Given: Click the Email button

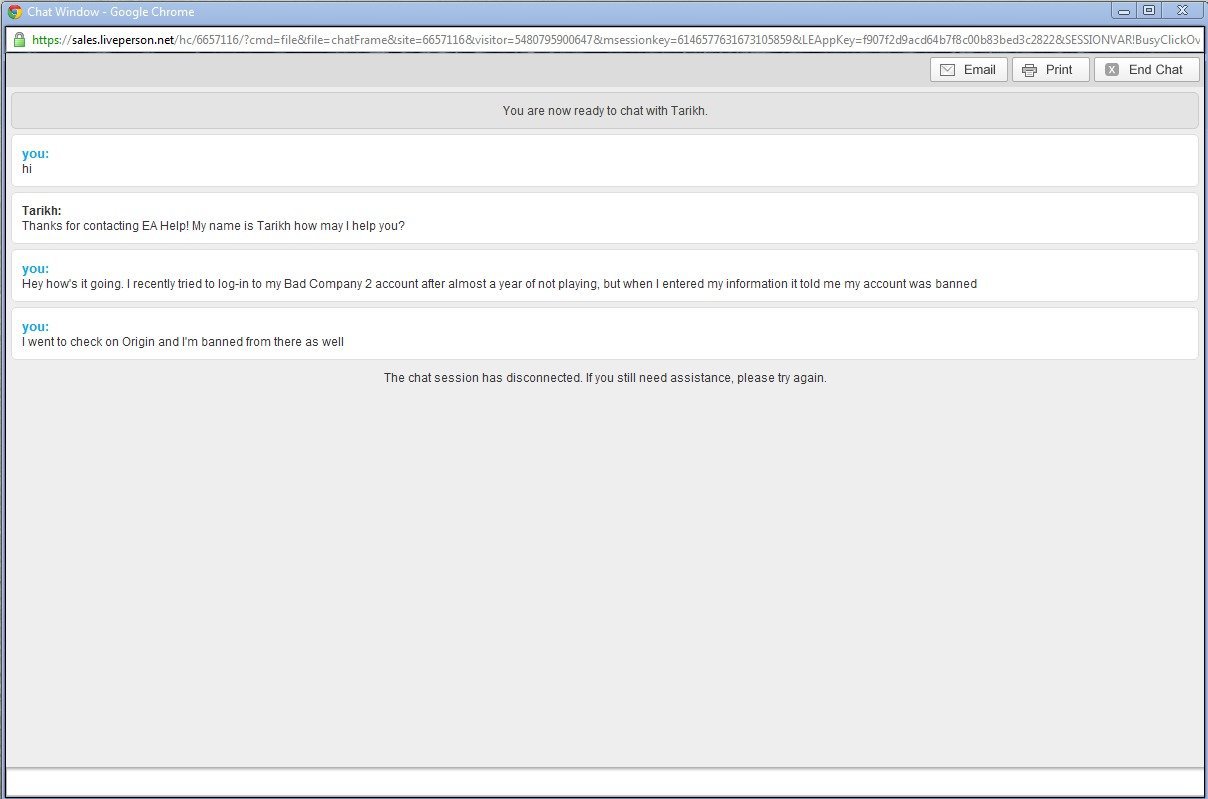Looking at the screenshot, I should click(969, 70).
